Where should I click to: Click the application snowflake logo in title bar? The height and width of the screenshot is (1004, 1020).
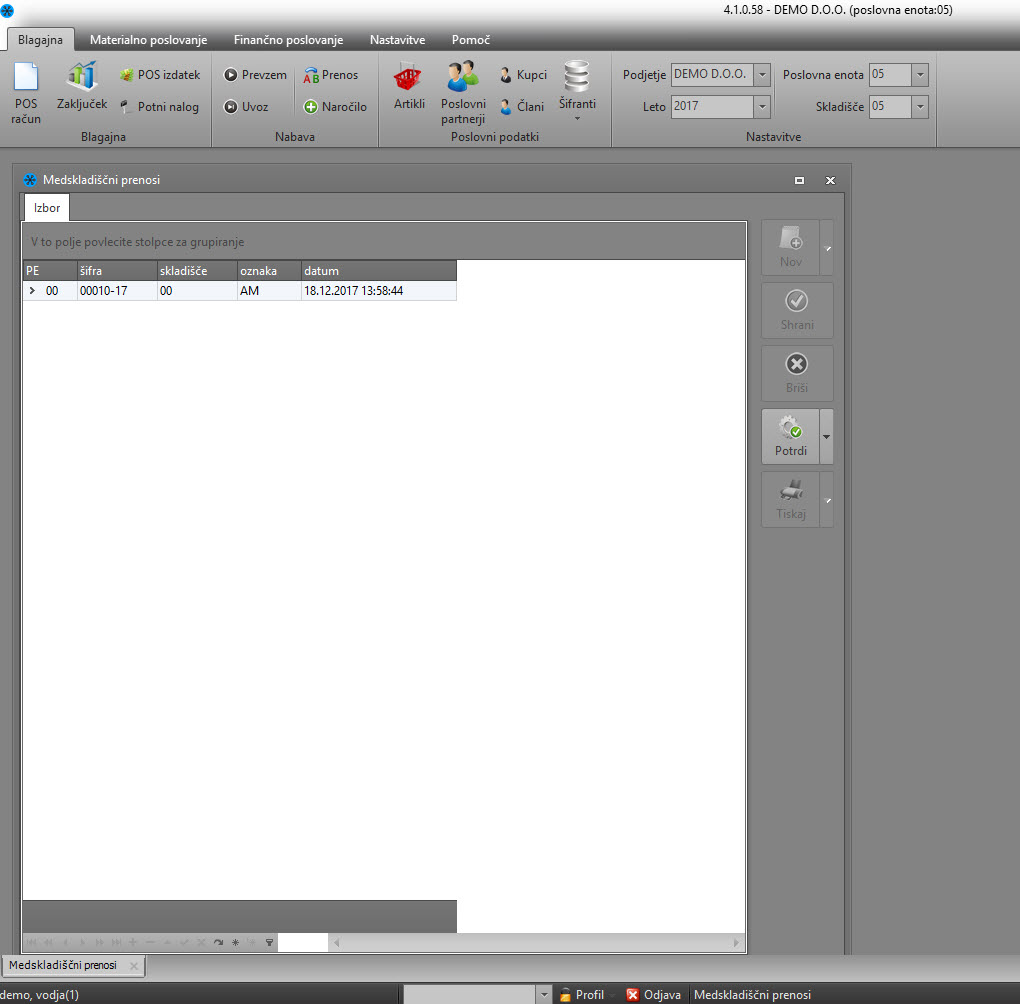coord(7,10)
